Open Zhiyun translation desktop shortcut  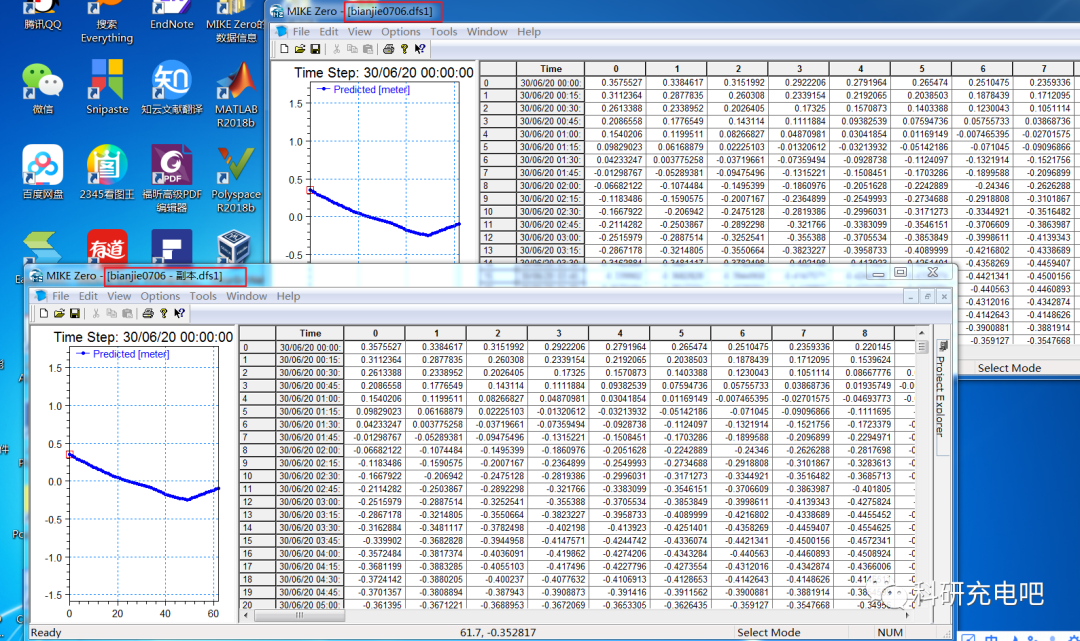(x=172, y=87)
